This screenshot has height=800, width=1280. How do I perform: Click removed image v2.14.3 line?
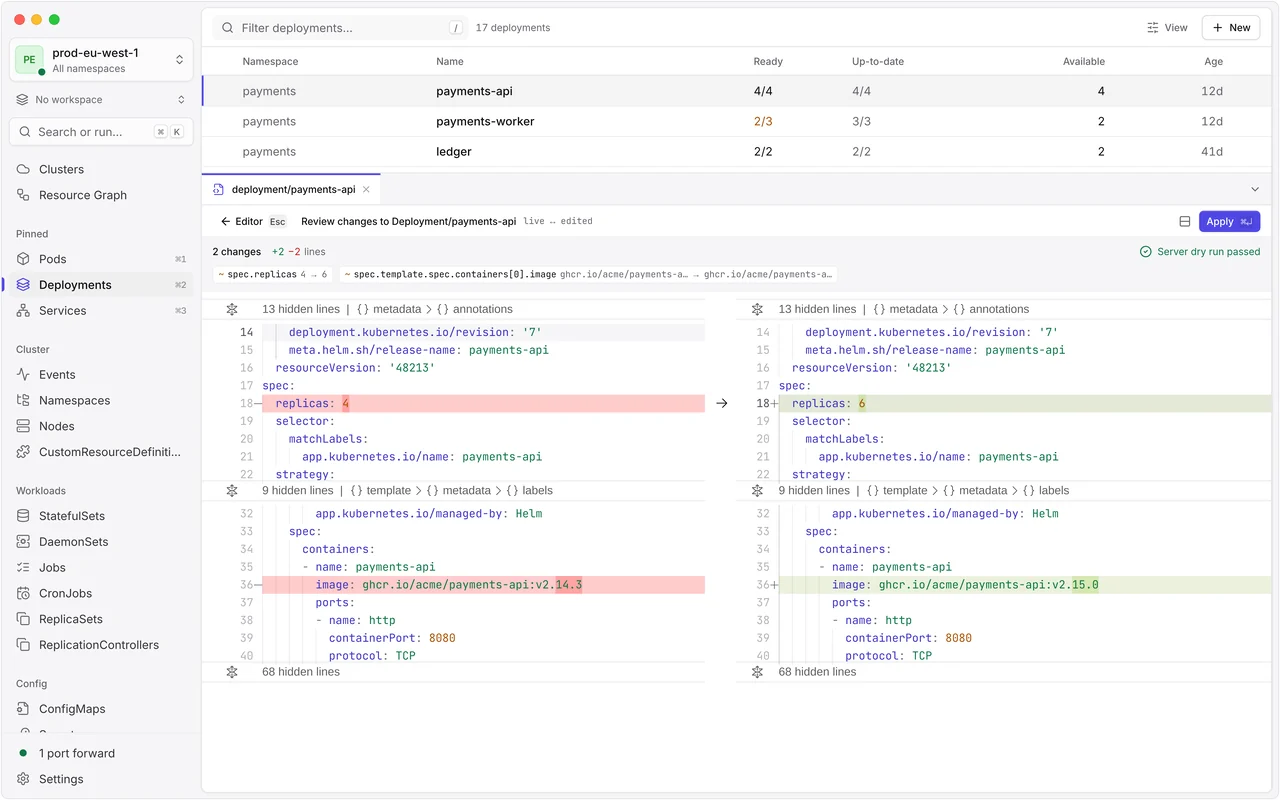pos(483,585)
